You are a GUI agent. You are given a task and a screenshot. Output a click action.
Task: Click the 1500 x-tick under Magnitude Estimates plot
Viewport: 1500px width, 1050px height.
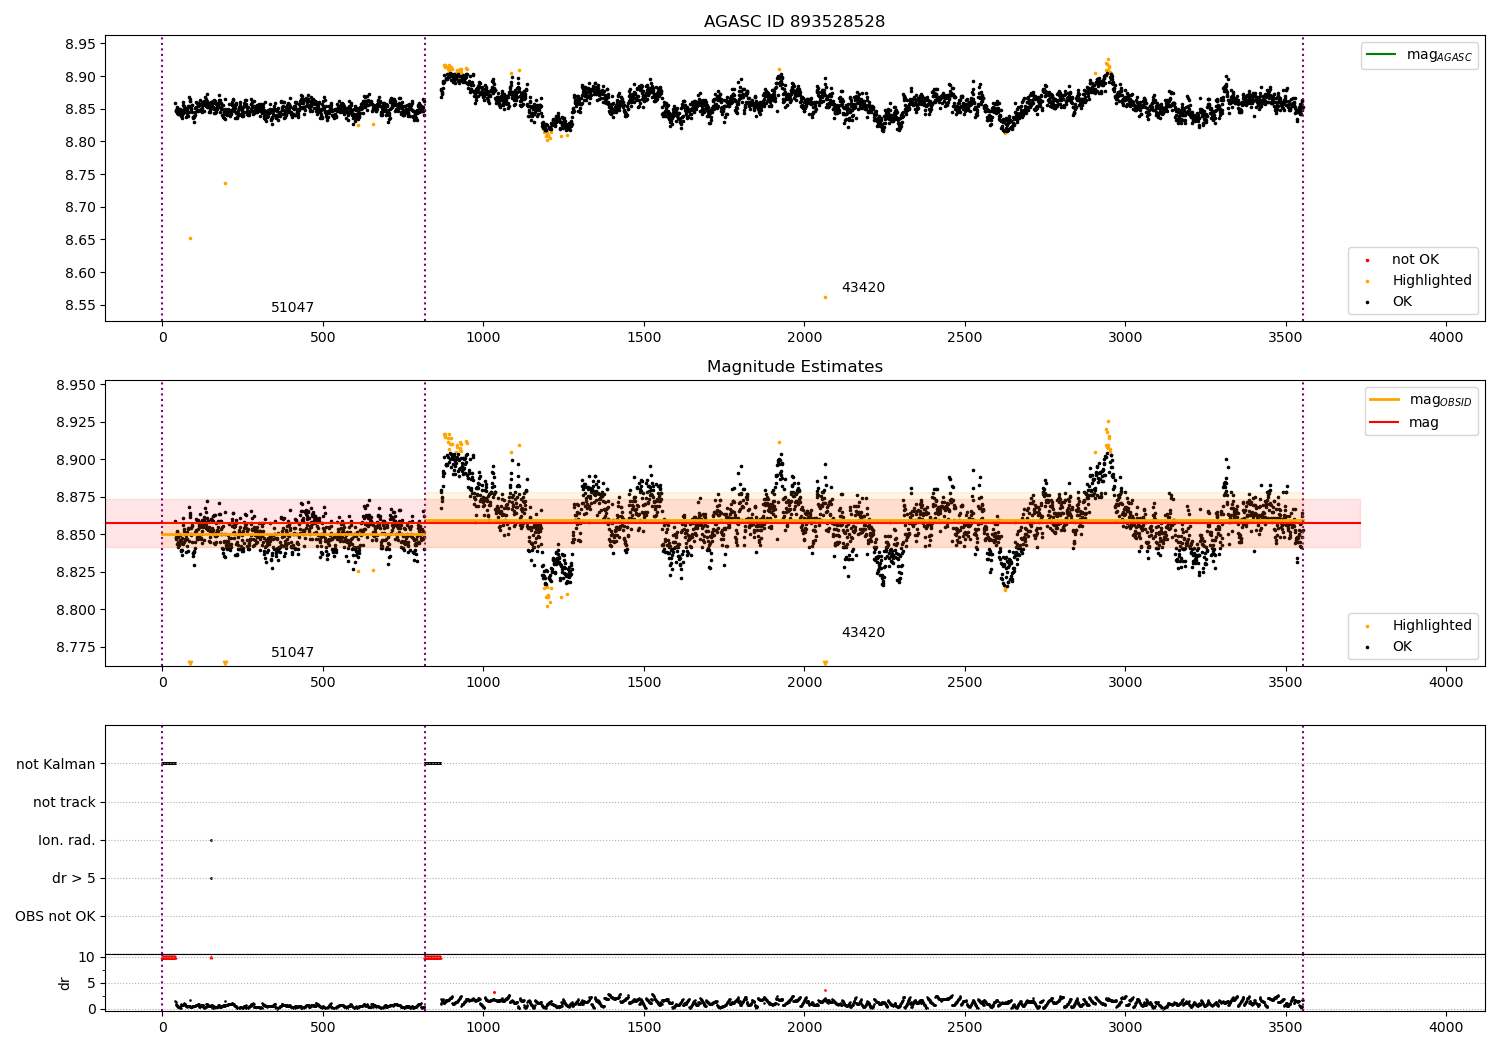tap(644, 683)
